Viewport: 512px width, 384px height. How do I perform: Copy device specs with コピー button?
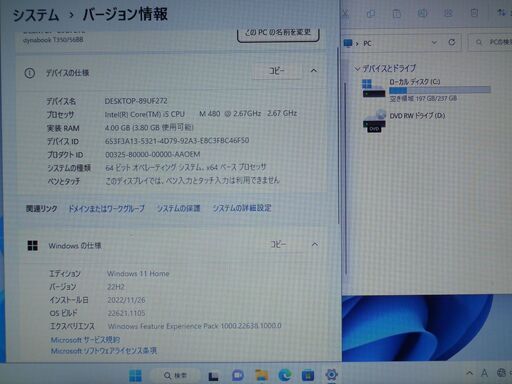point(277,71)
